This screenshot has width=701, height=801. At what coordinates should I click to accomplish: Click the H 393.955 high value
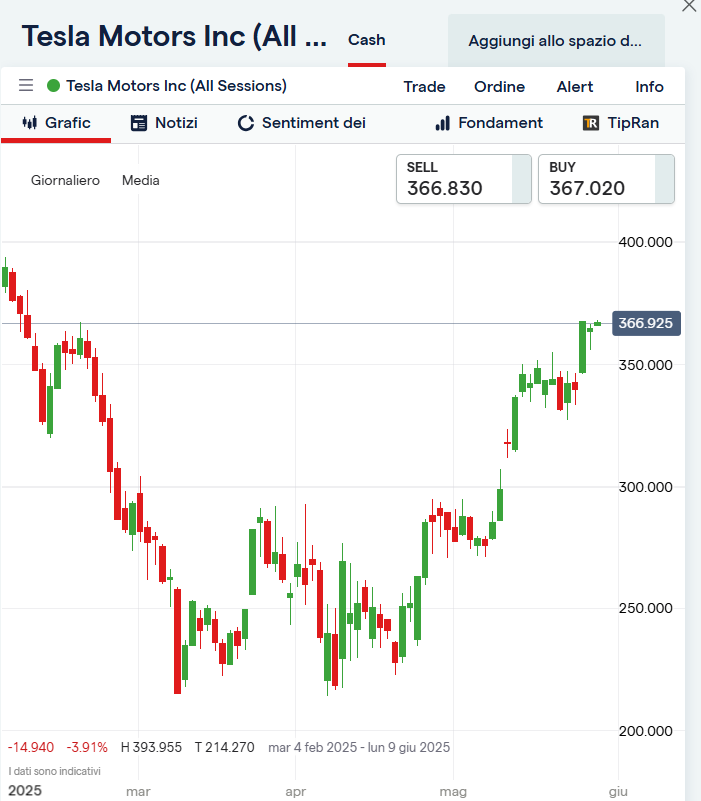click(151, 747)
